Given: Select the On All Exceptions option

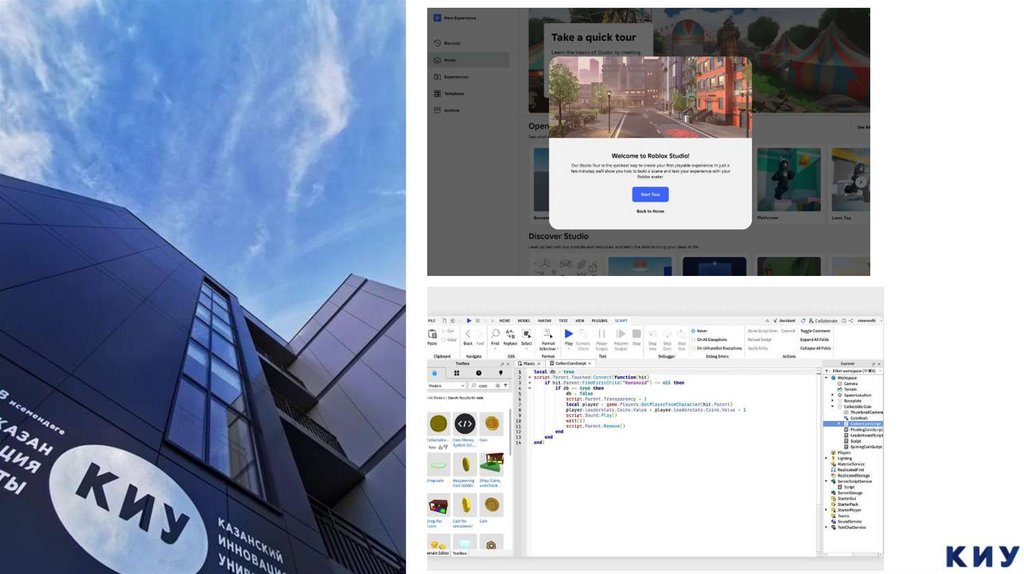Looking at the screenshot, I should [x=693, y=339].
